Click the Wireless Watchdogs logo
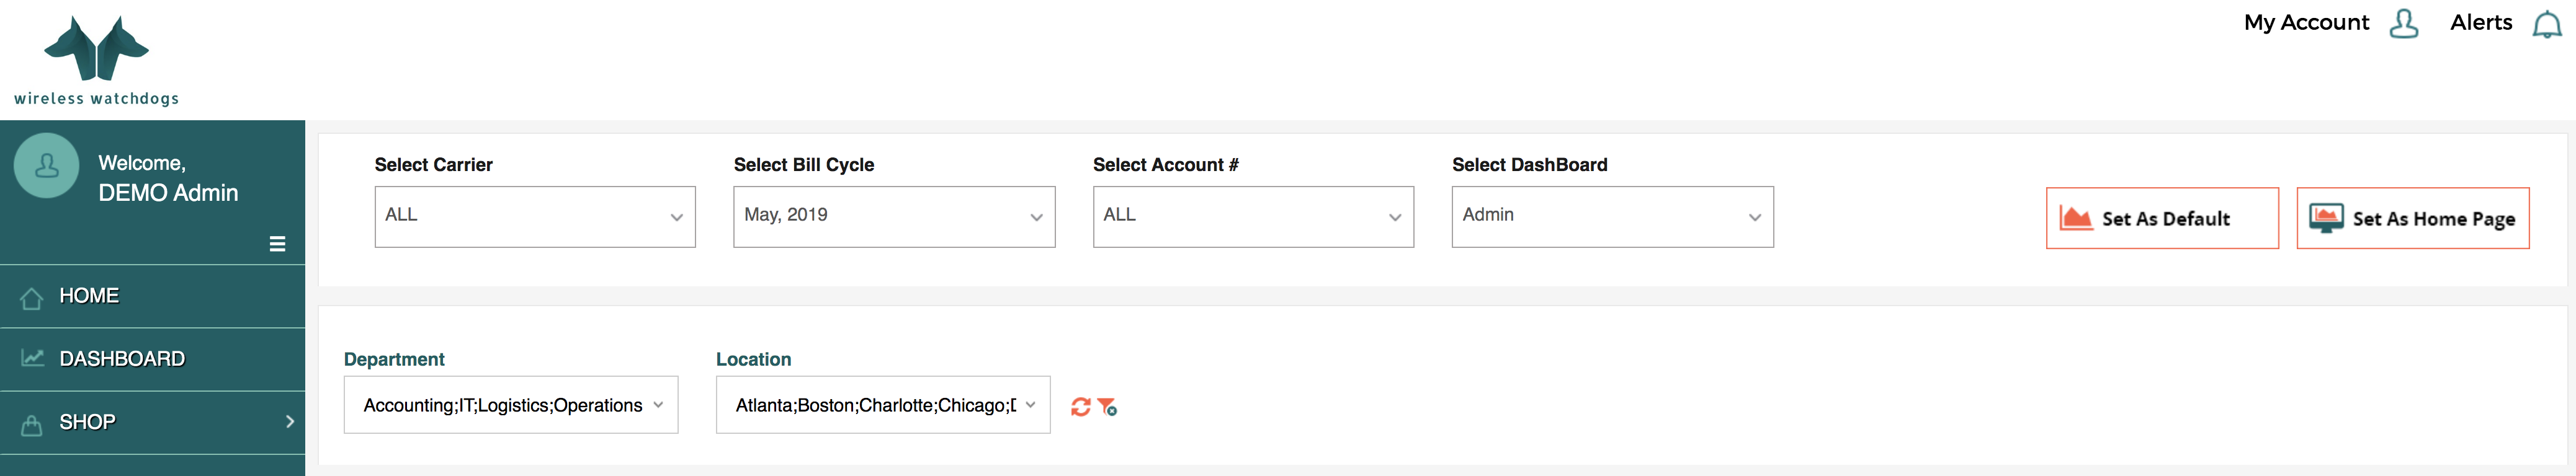This screenshot has height=476, width=2576. click(97, 60)
